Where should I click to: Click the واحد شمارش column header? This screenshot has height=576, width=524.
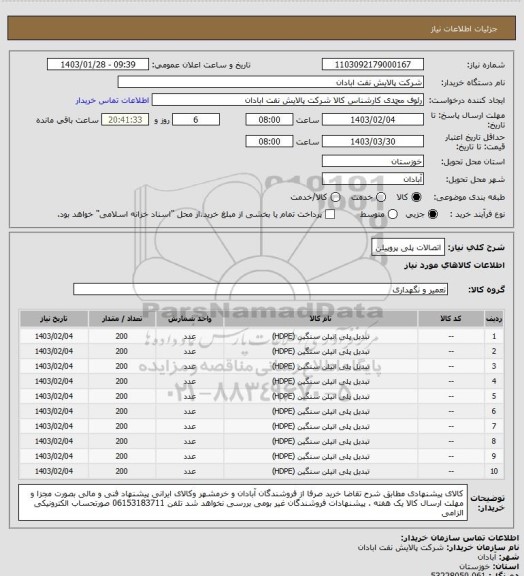pos(190,319)
